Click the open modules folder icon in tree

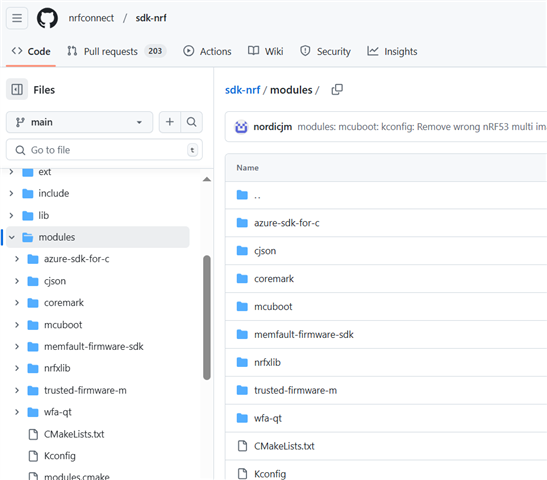tap(28, 237)
